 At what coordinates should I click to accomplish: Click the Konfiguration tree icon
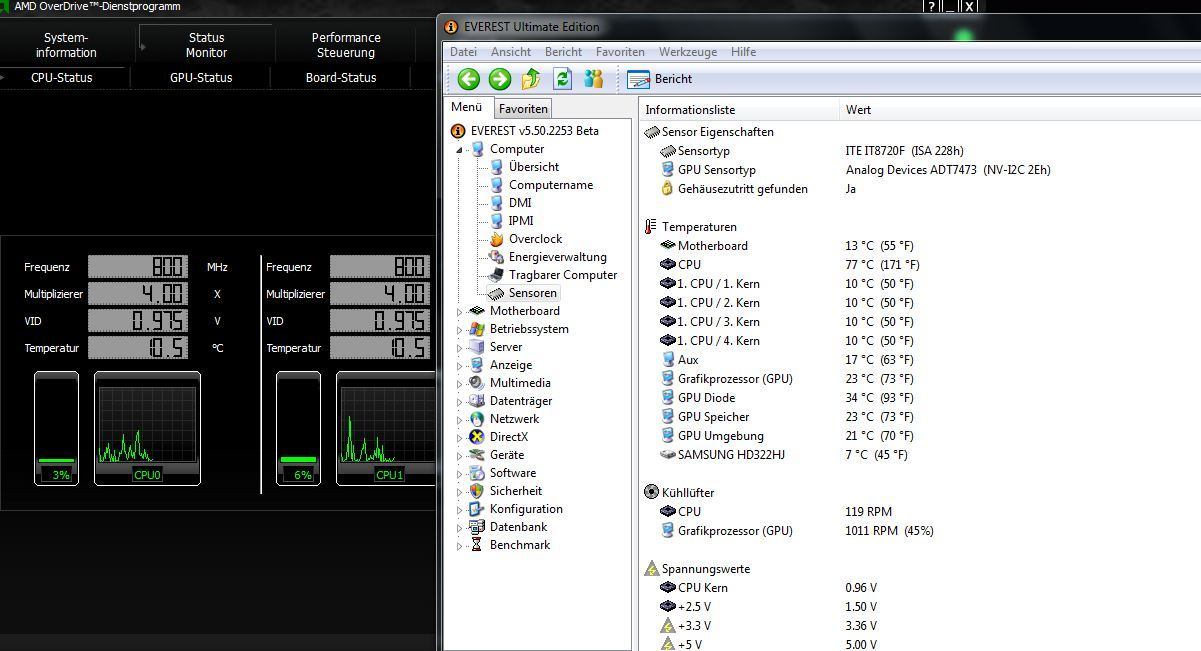pos(477,509)
